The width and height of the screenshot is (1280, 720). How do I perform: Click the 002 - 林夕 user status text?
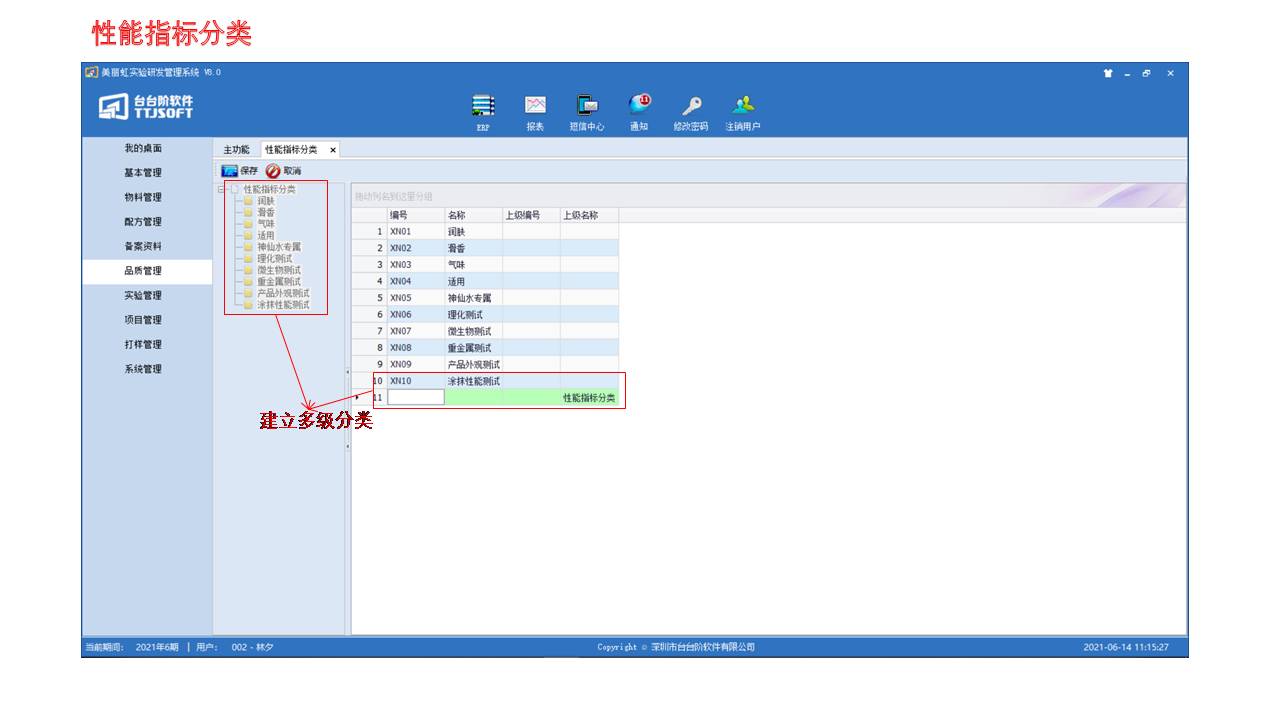click(x=252, y=647)
